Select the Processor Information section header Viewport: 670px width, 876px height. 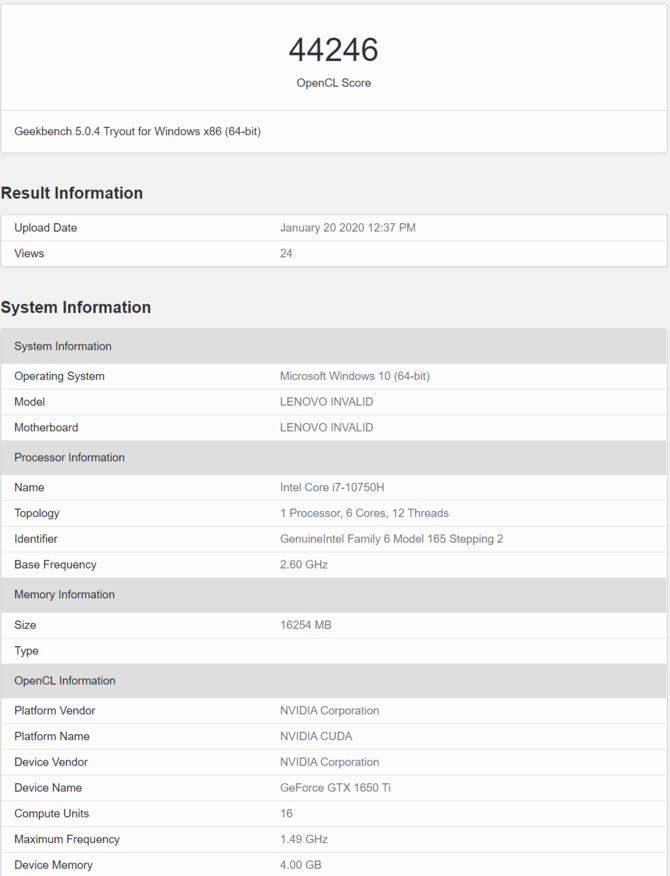tap(334, 457)
